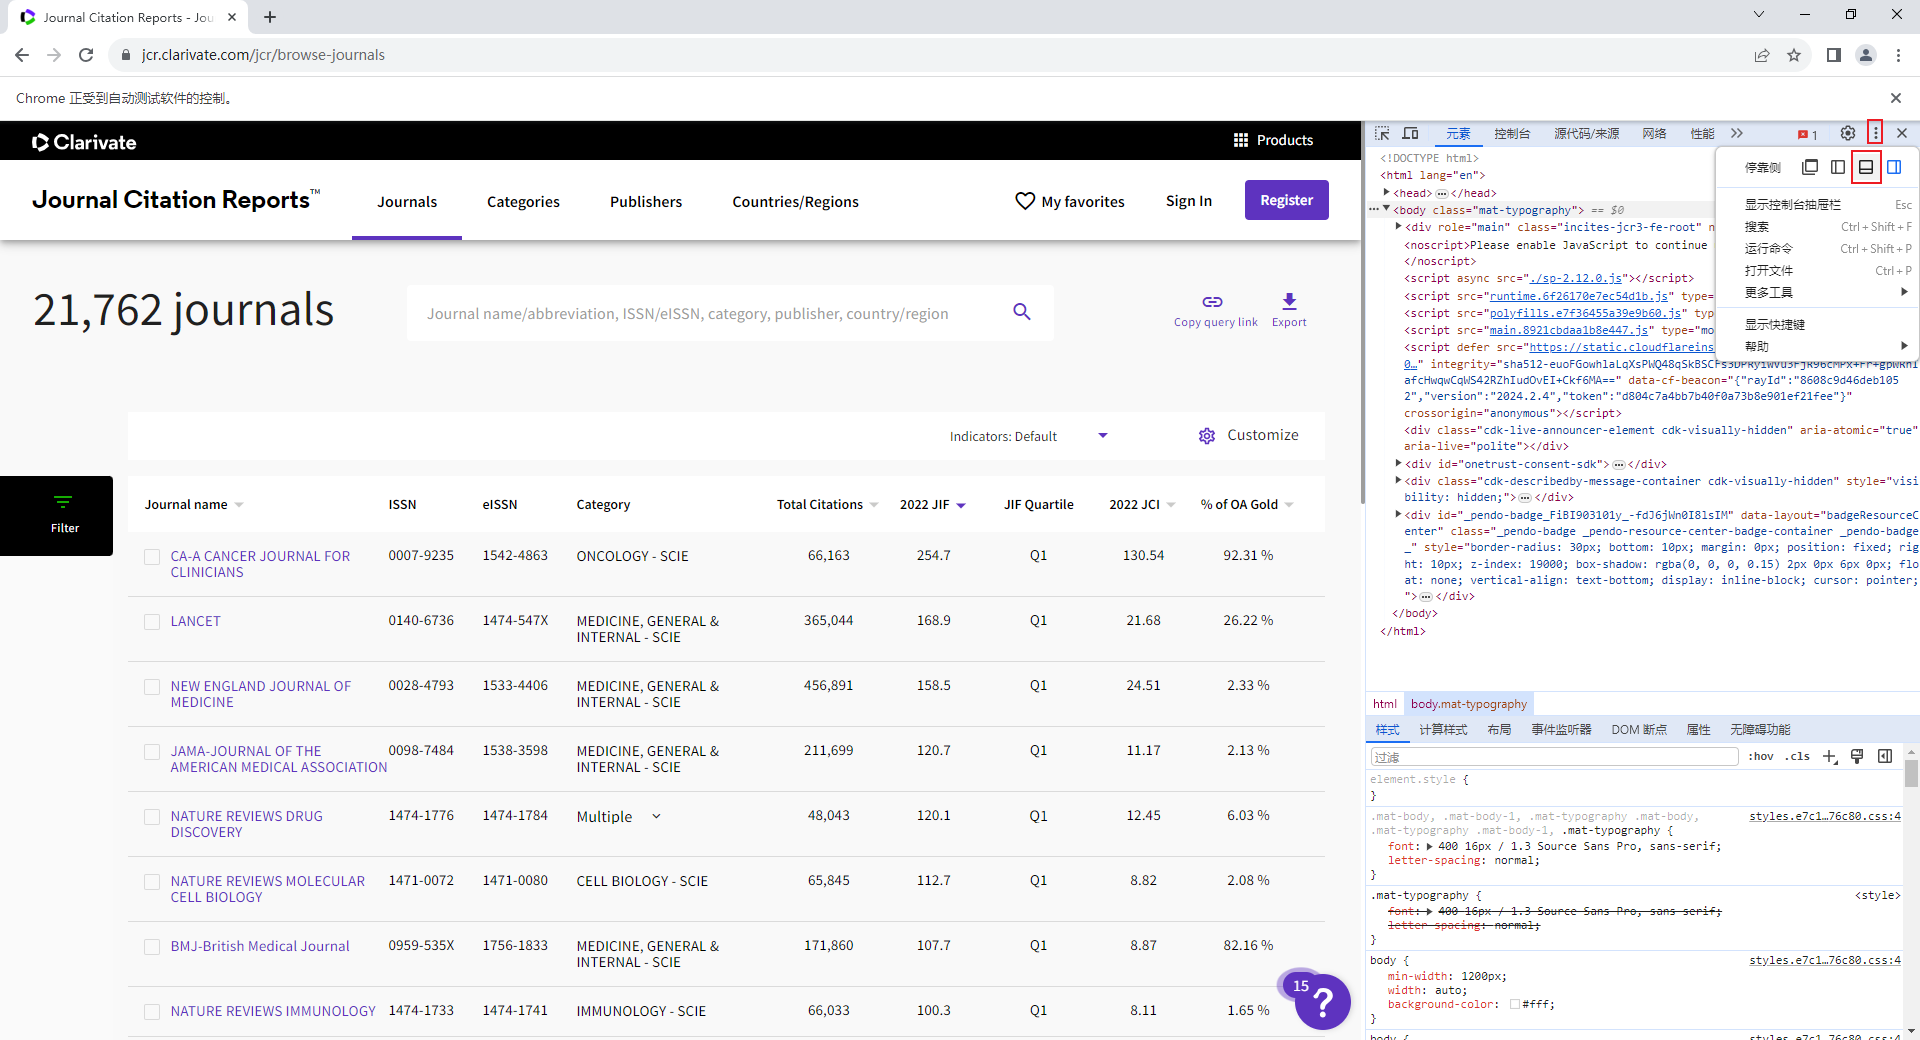Check the LANCET row checkbox
This screenshot has height=1040, width=1920.
click(x=152, y=622)
